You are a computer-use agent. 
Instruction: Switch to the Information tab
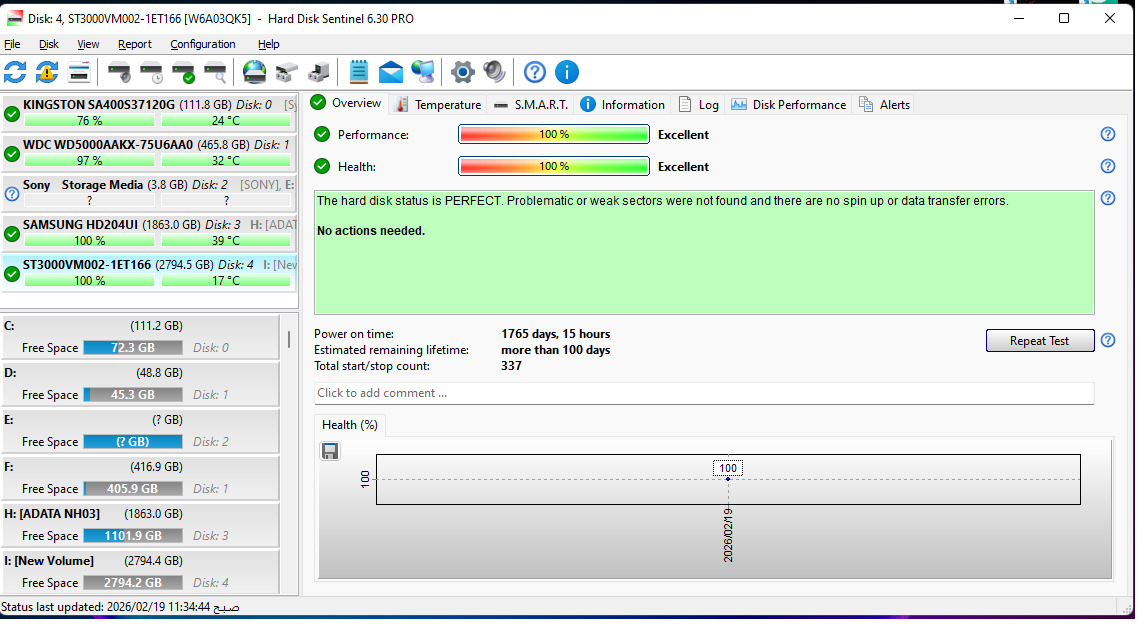pos(623,105)
